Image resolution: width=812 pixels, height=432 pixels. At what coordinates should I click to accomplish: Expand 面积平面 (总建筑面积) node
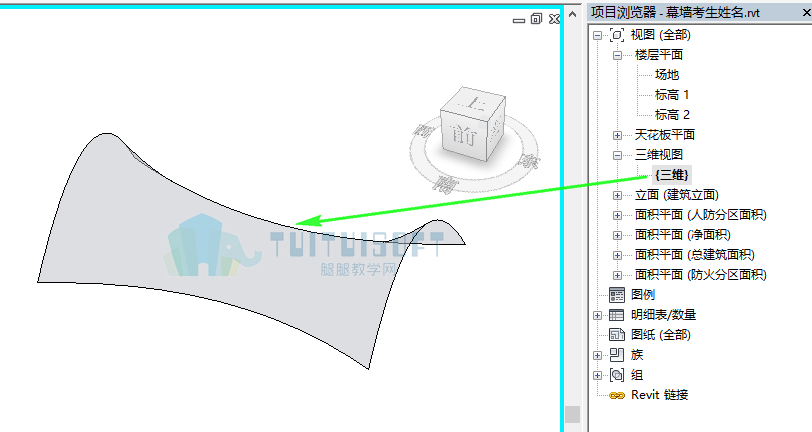click(x=617, y=255)
